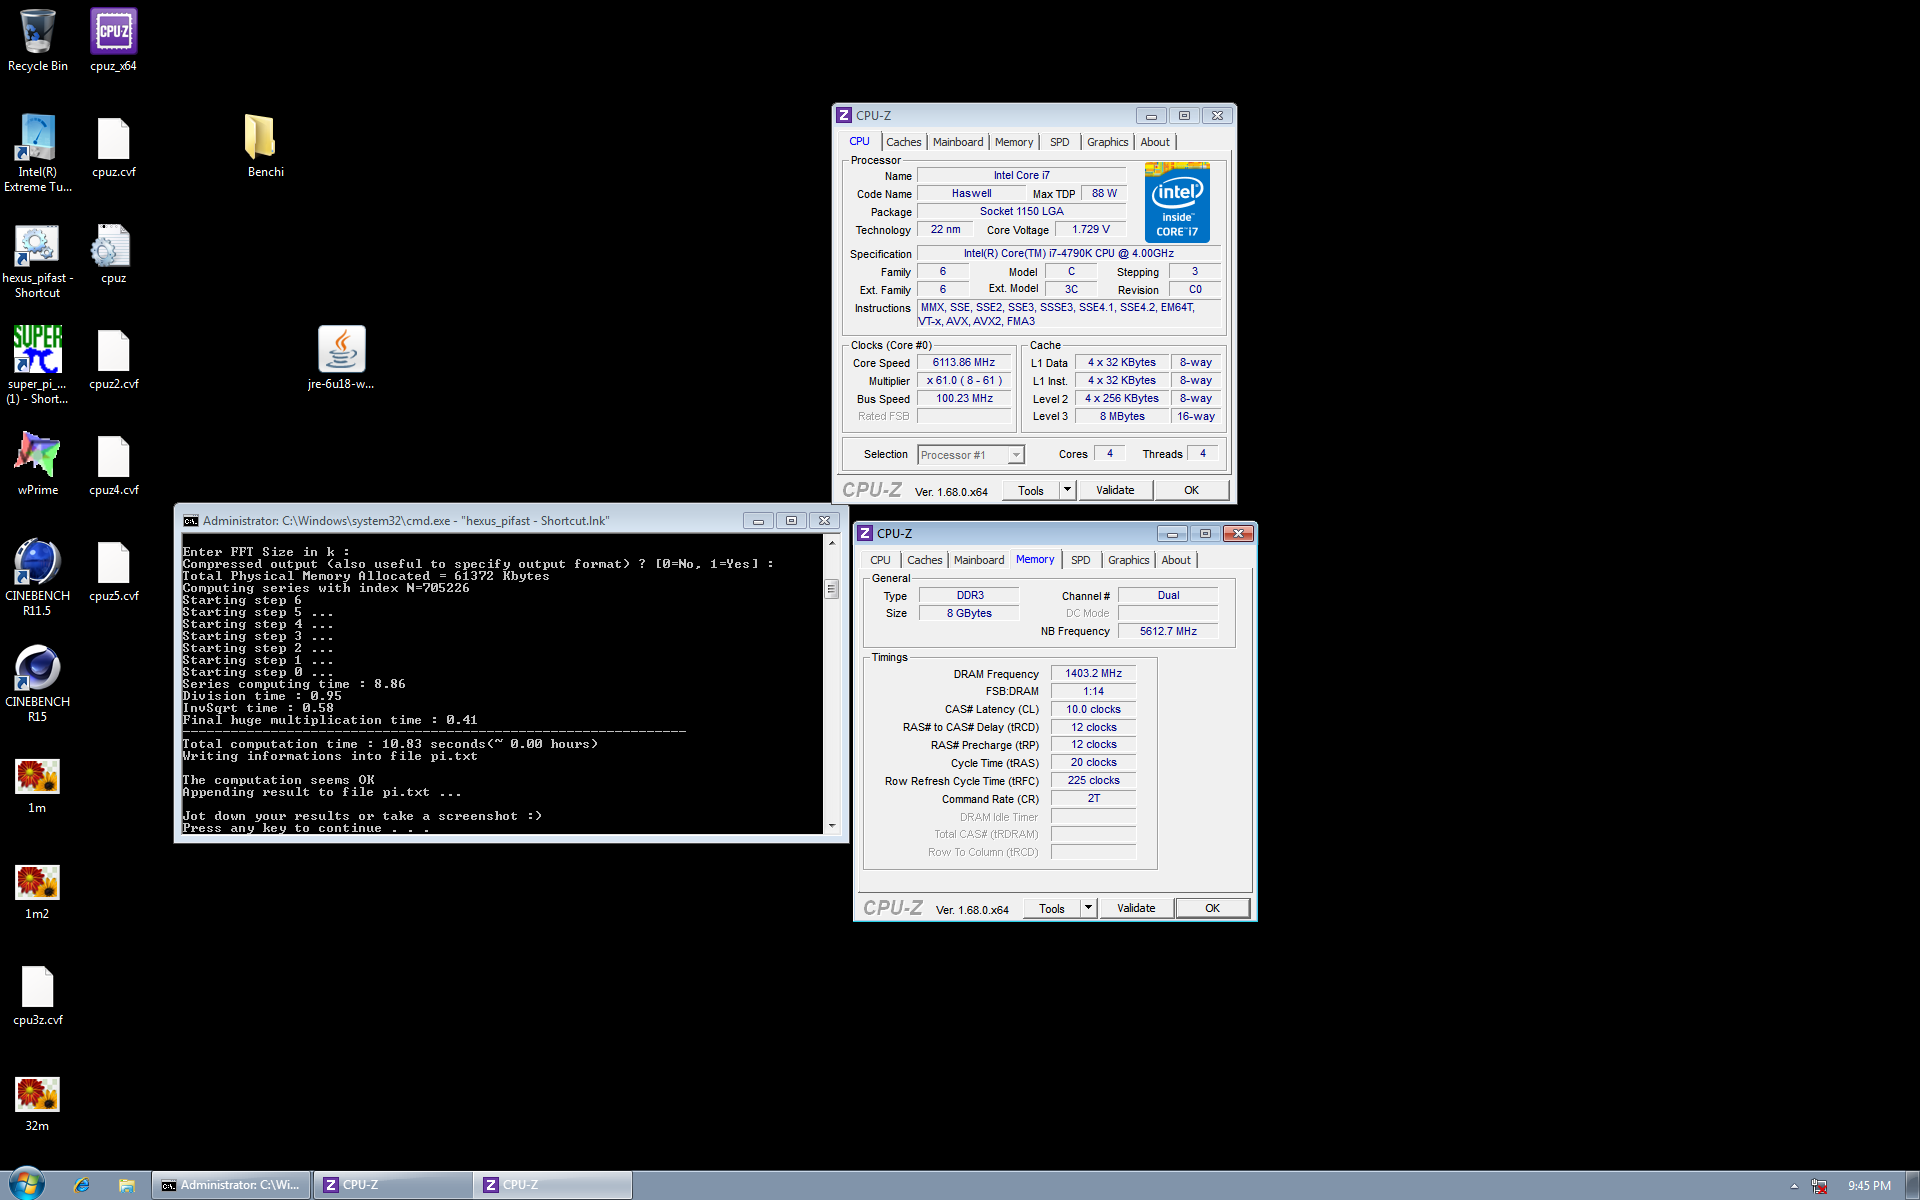Click the DRAM Frequency 1403.2 MHz value
The height and width of the screenshot is (1200, 1920).
[1093, 674]
